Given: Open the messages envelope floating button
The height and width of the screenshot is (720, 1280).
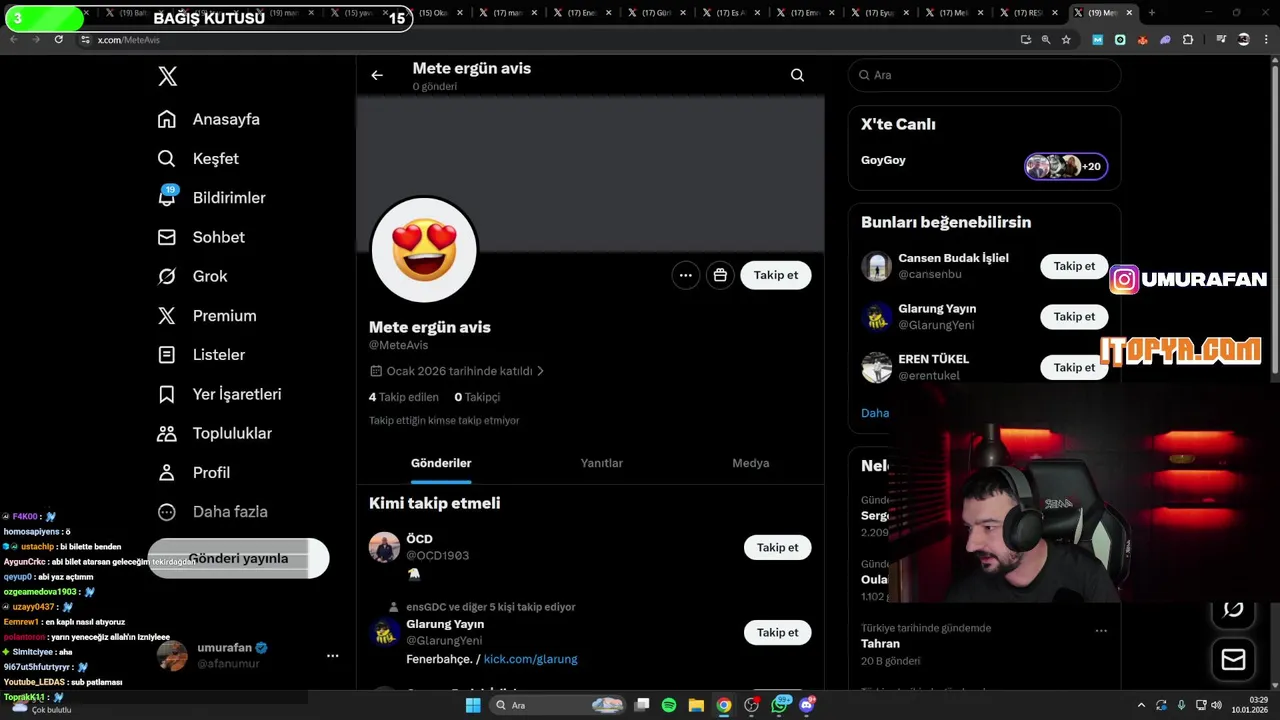Looking at the screenshot, I should [1233, 660].
